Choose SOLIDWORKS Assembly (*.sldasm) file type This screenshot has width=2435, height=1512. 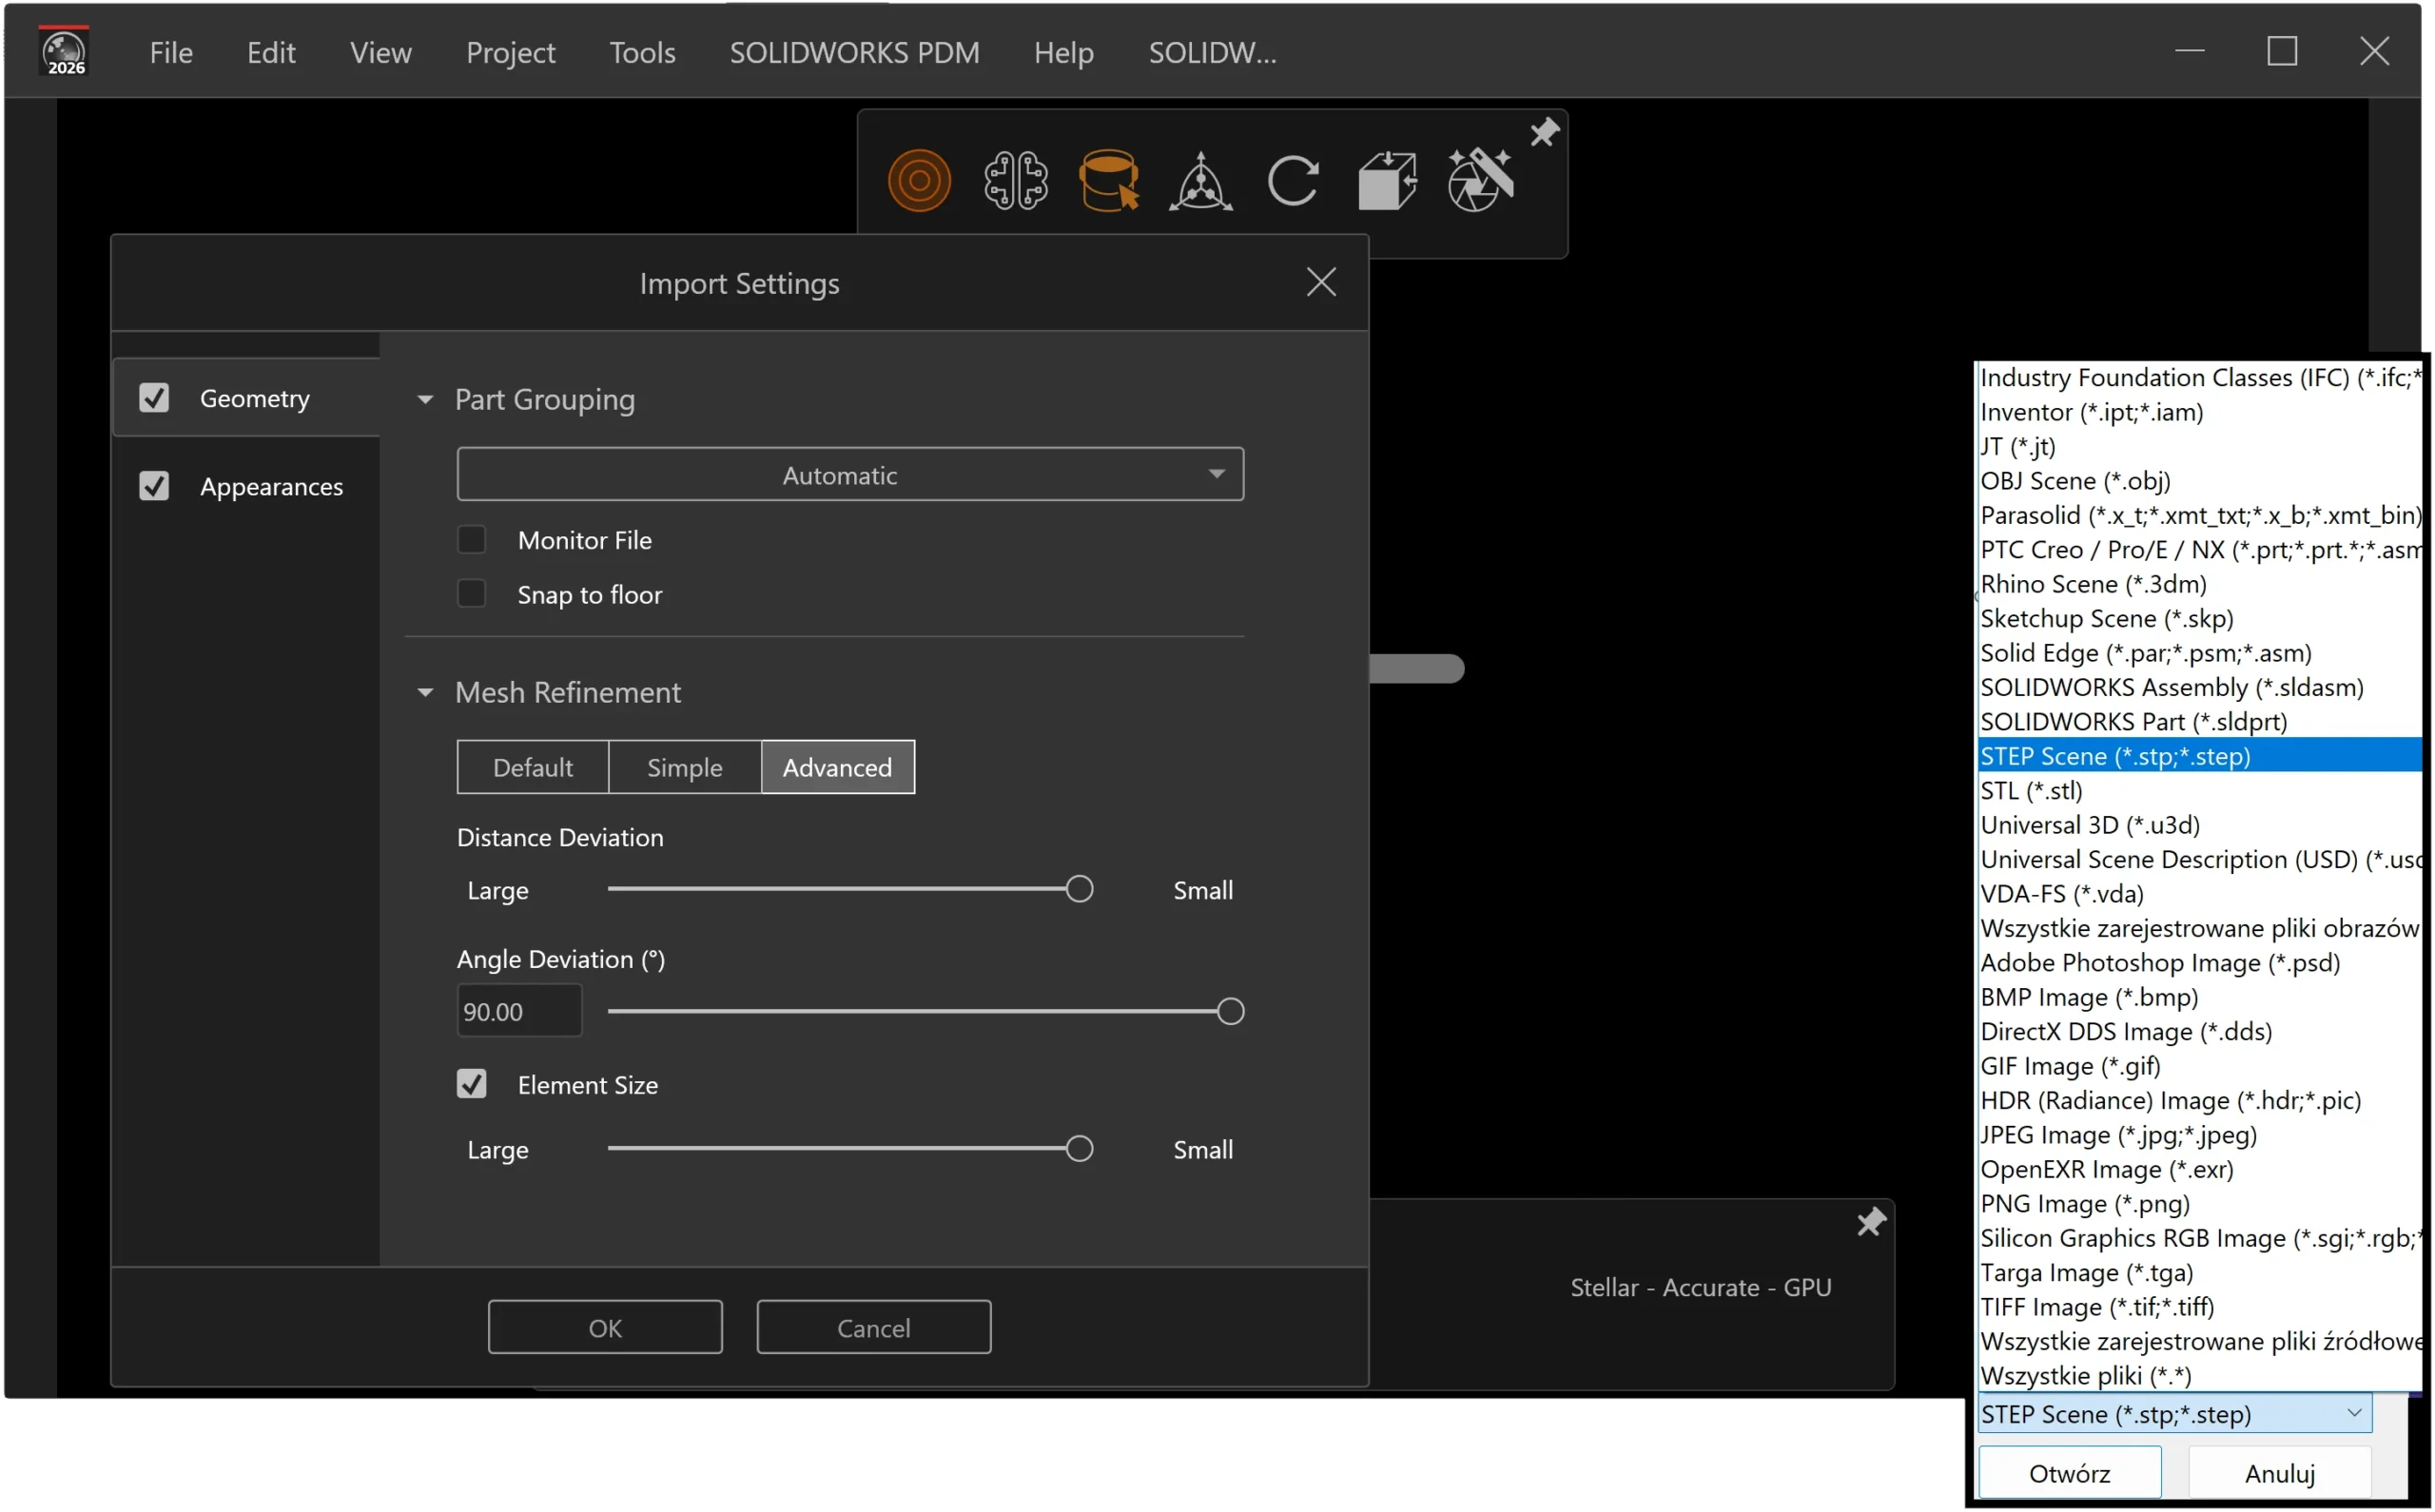(2200, 688)
